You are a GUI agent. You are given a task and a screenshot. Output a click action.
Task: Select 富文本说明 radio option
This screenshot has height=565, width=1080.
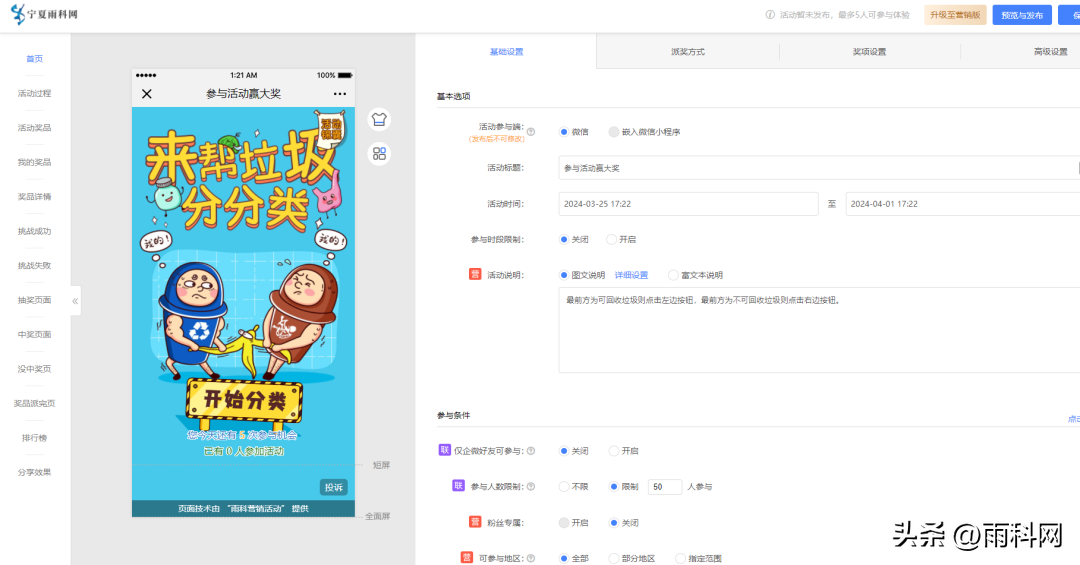pyautogui.click(x=673, y=275)
